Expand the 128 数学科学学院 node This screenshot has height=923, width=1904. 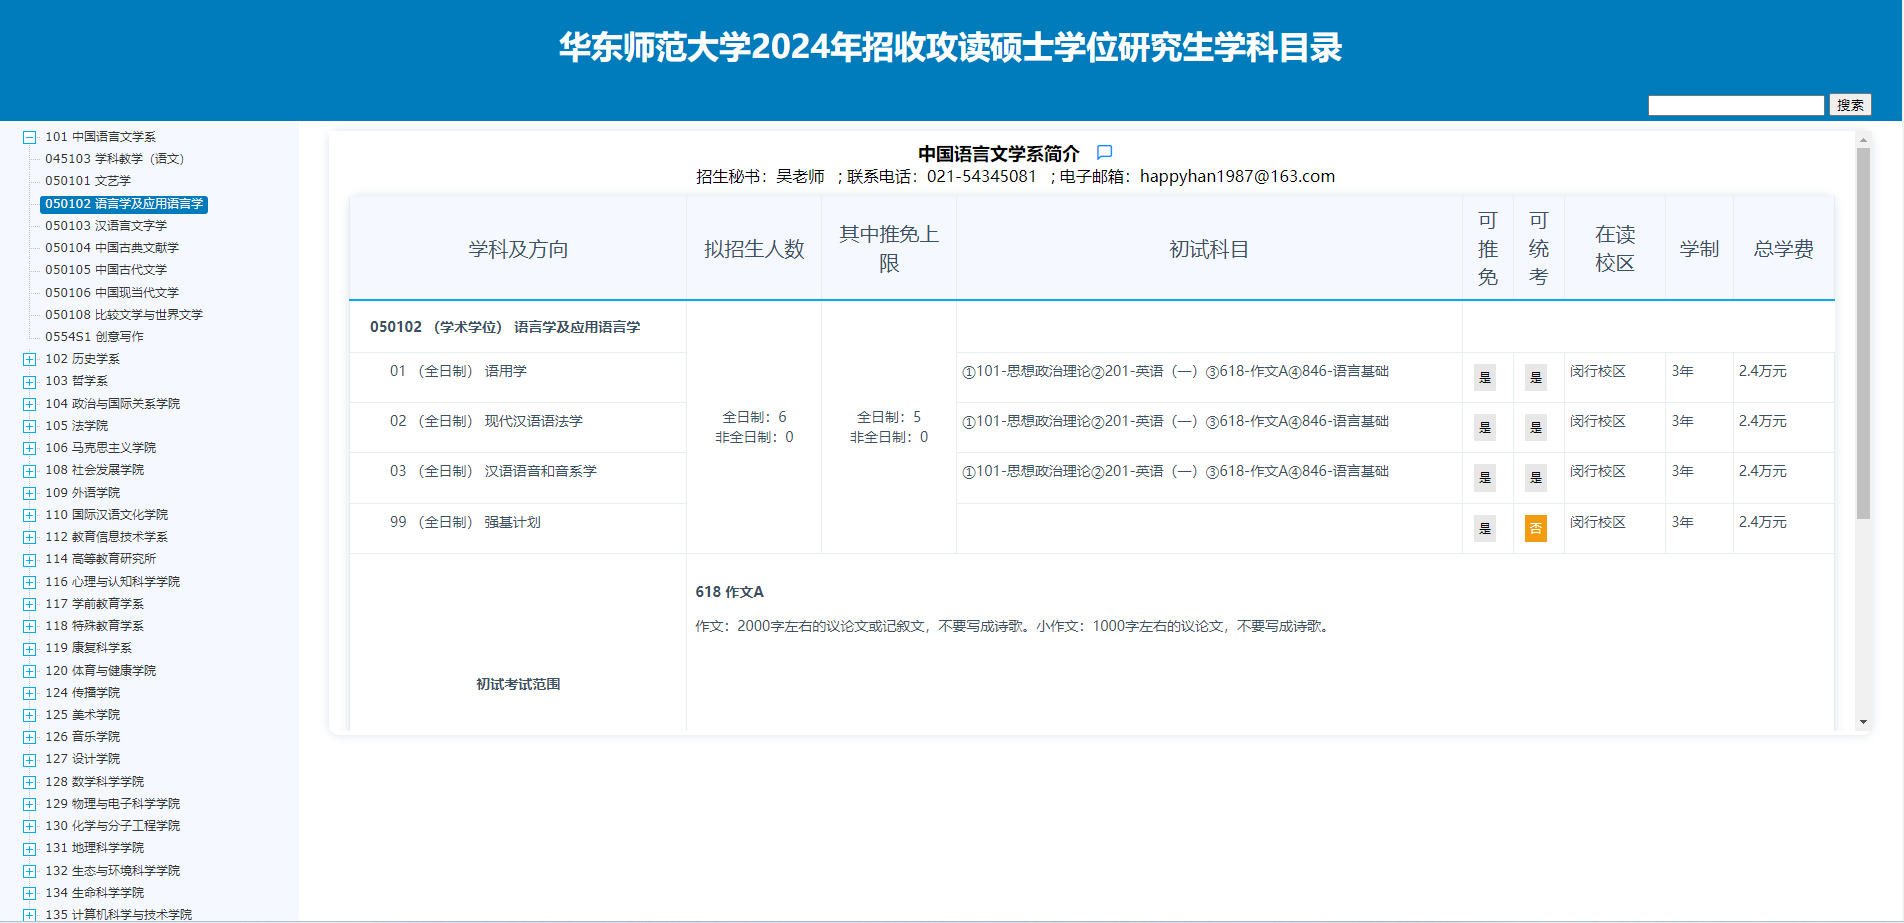[30, 782]
